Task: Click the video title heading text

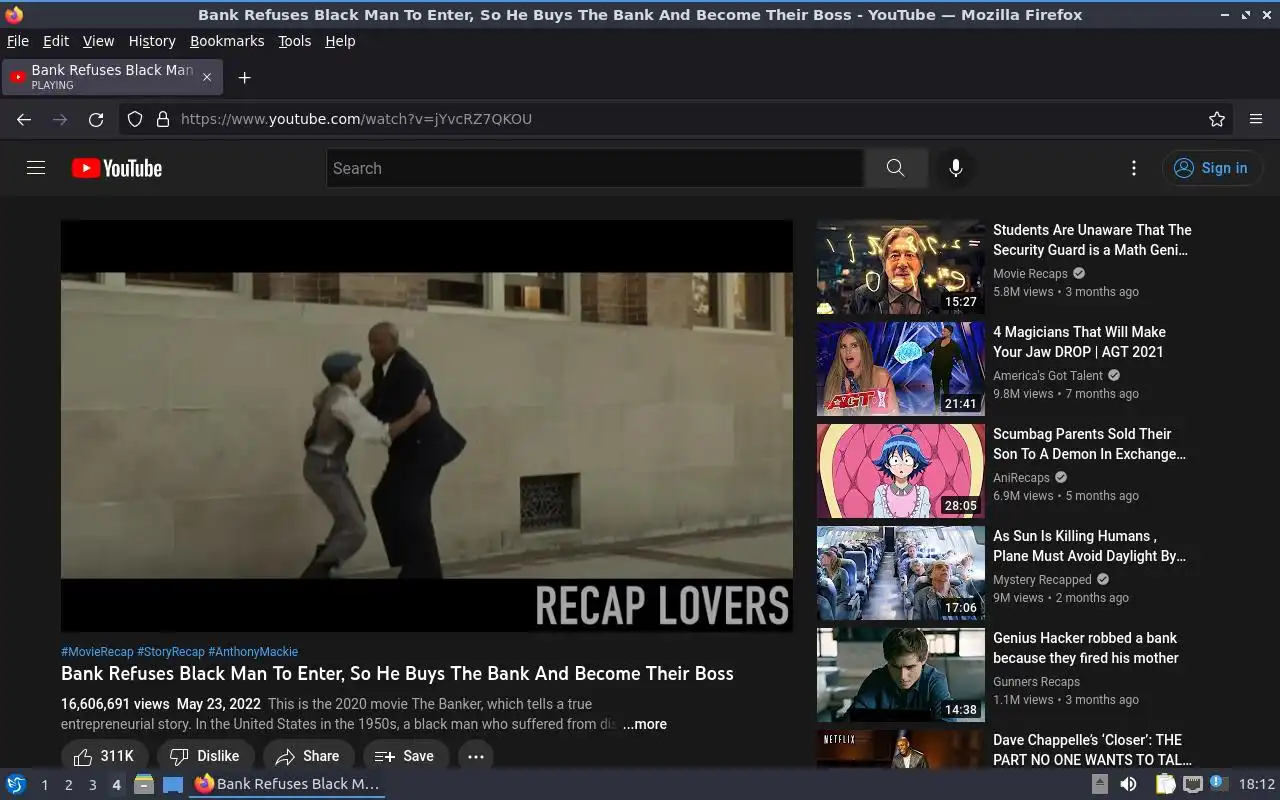Action: (x=397, y=674)
